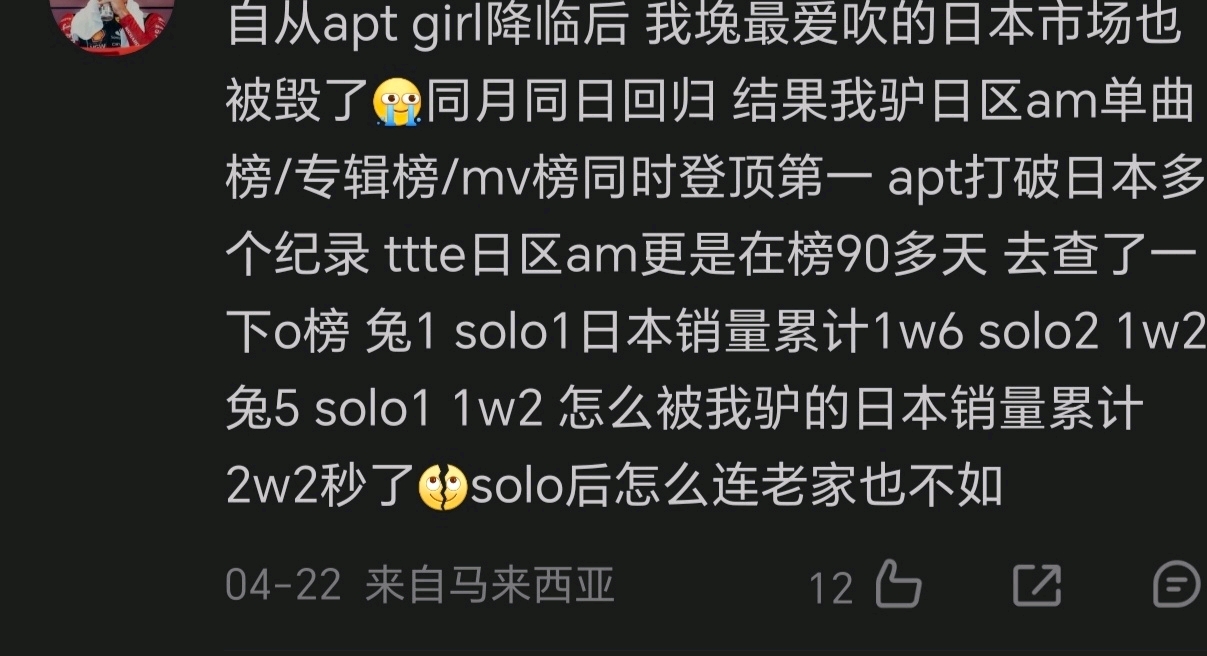Click the '来自马来西亚' location label

490,585
